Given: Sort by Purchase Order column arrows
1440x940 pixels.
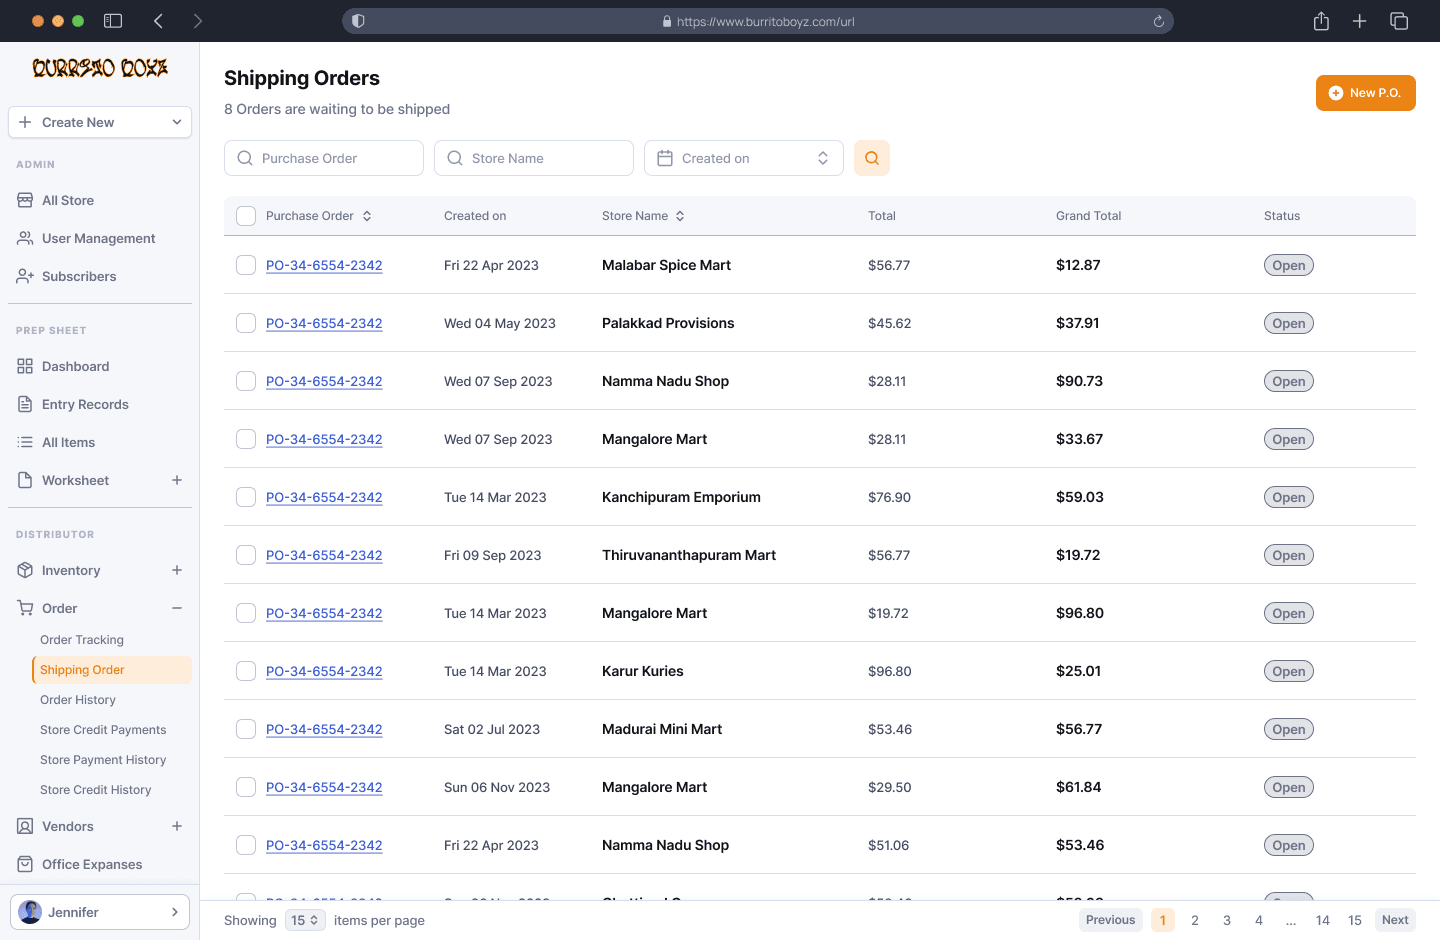Looking at the screenshot, I should pyautogui.click(x=367, y=216).
